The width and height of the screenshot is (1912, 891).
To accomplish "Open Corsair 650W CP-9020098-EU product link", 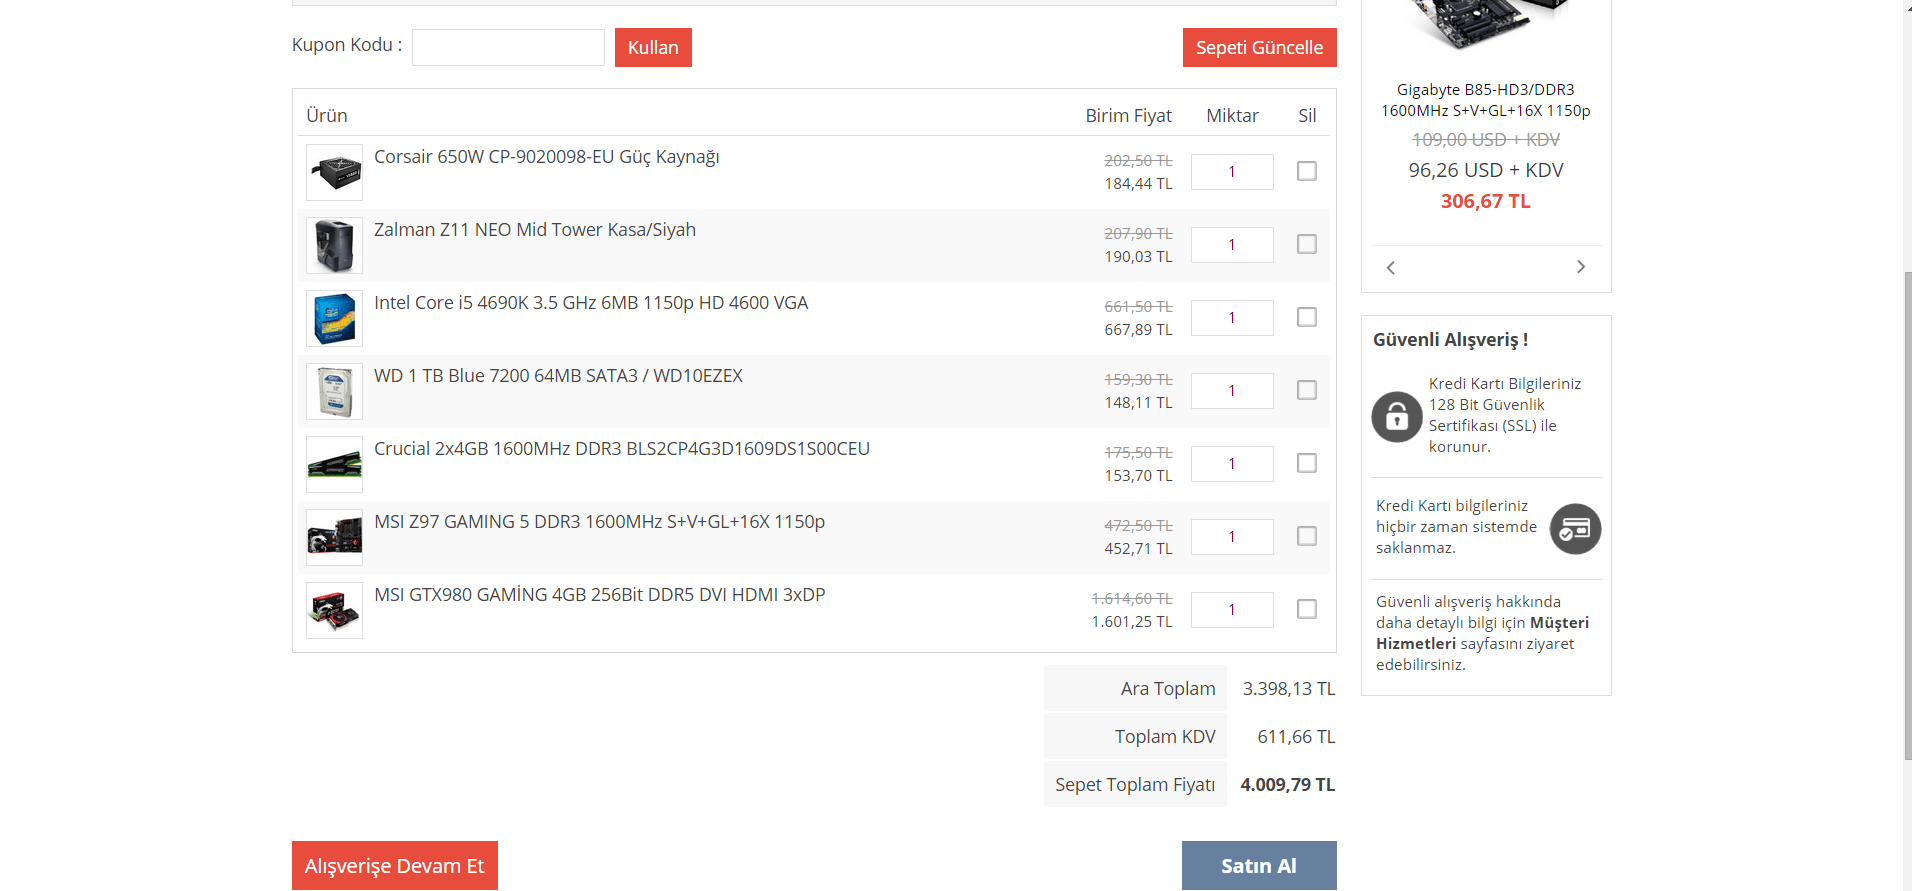I will click(547, 157).
